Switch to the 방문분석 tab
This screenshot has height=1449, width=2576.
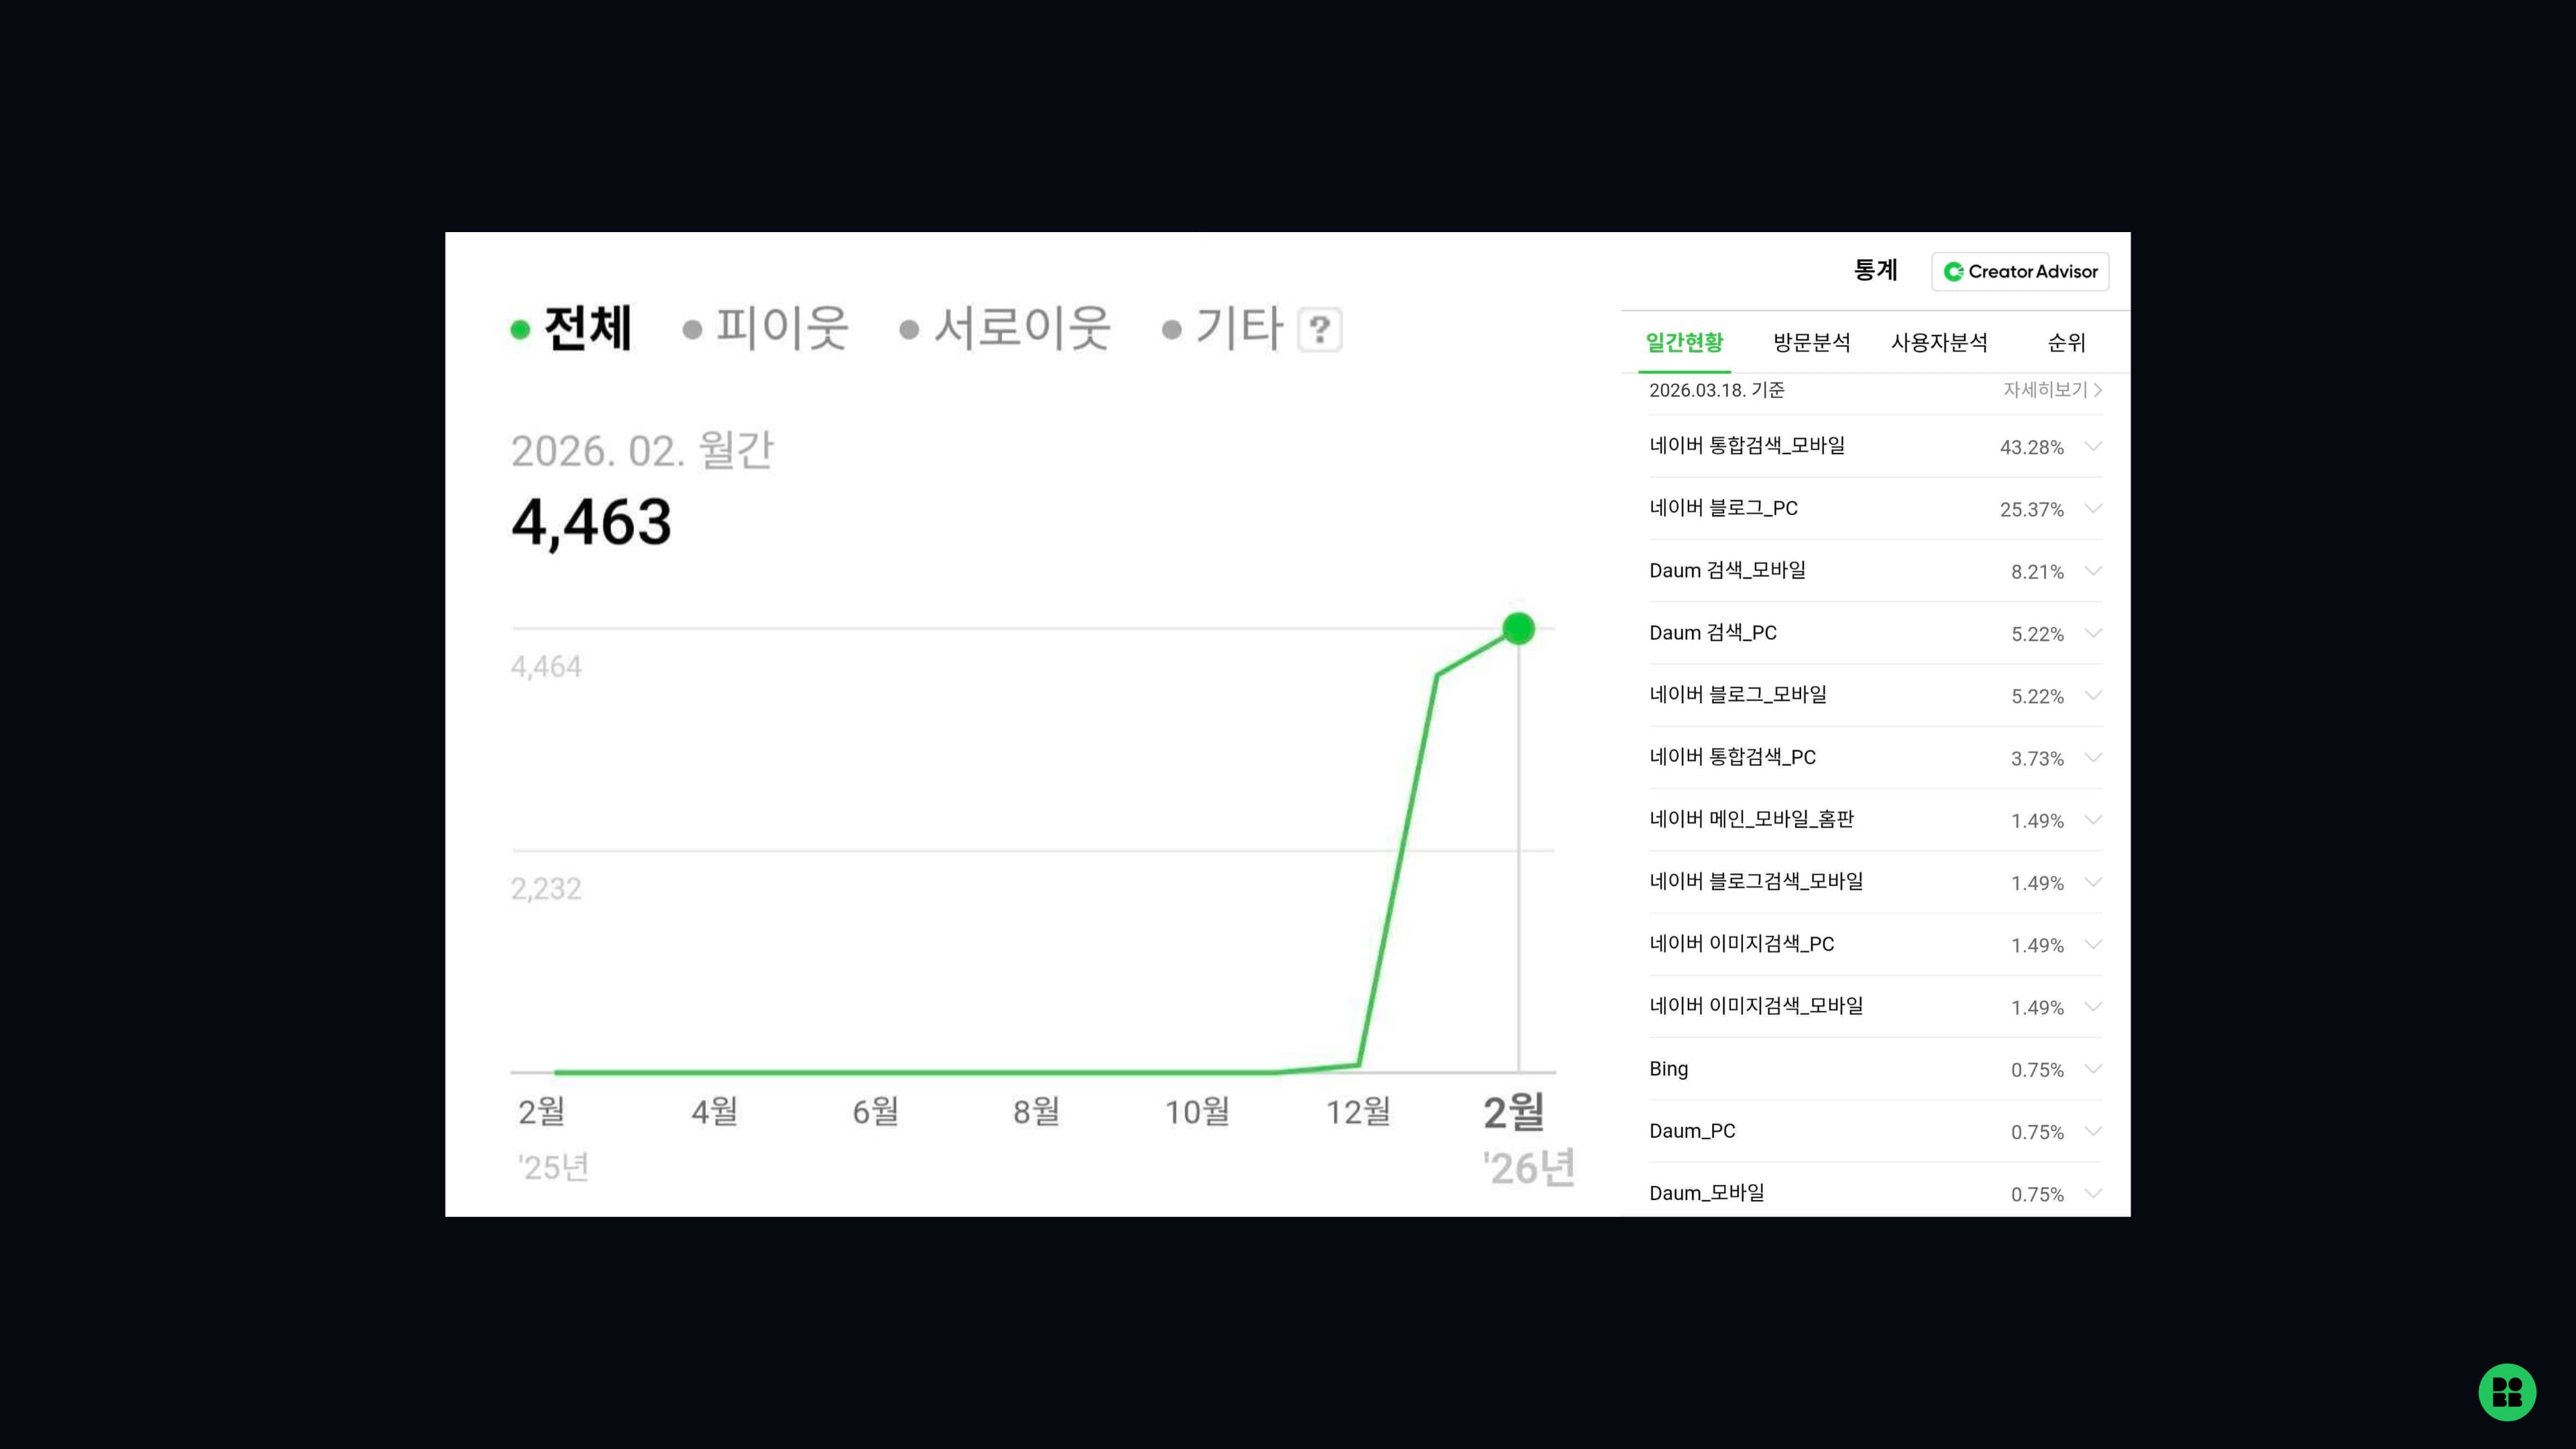(1812, 342)
